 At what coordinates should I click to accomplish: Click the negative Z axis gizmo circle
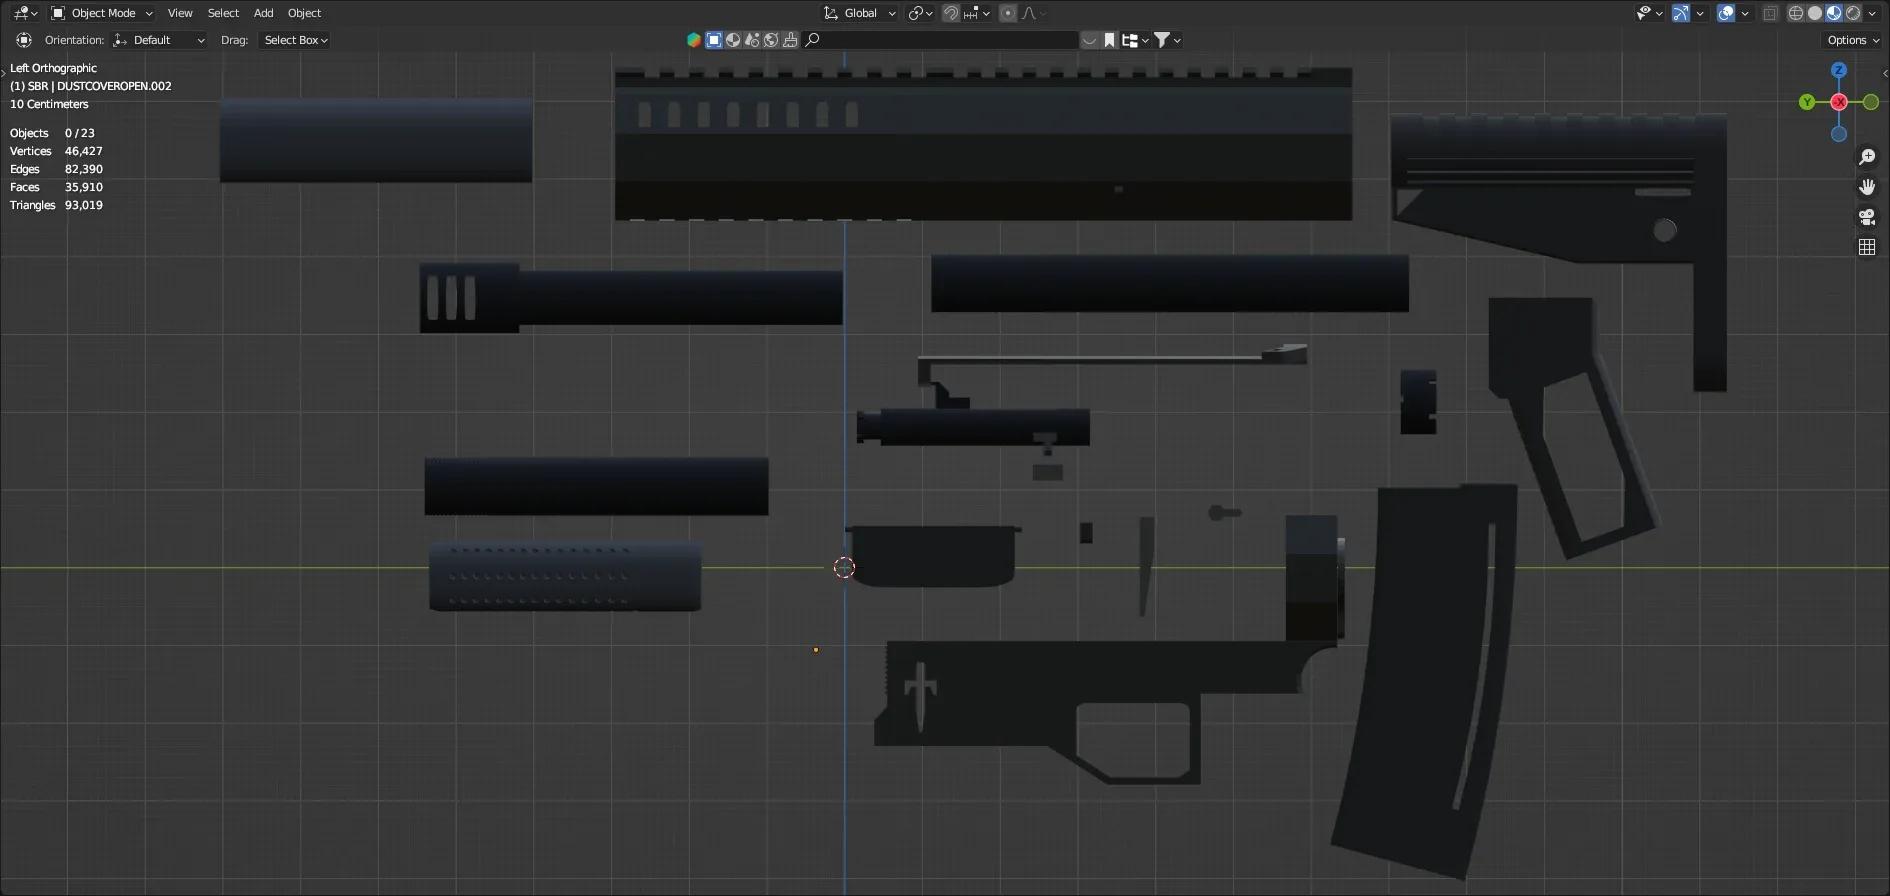coord(1839,134)
